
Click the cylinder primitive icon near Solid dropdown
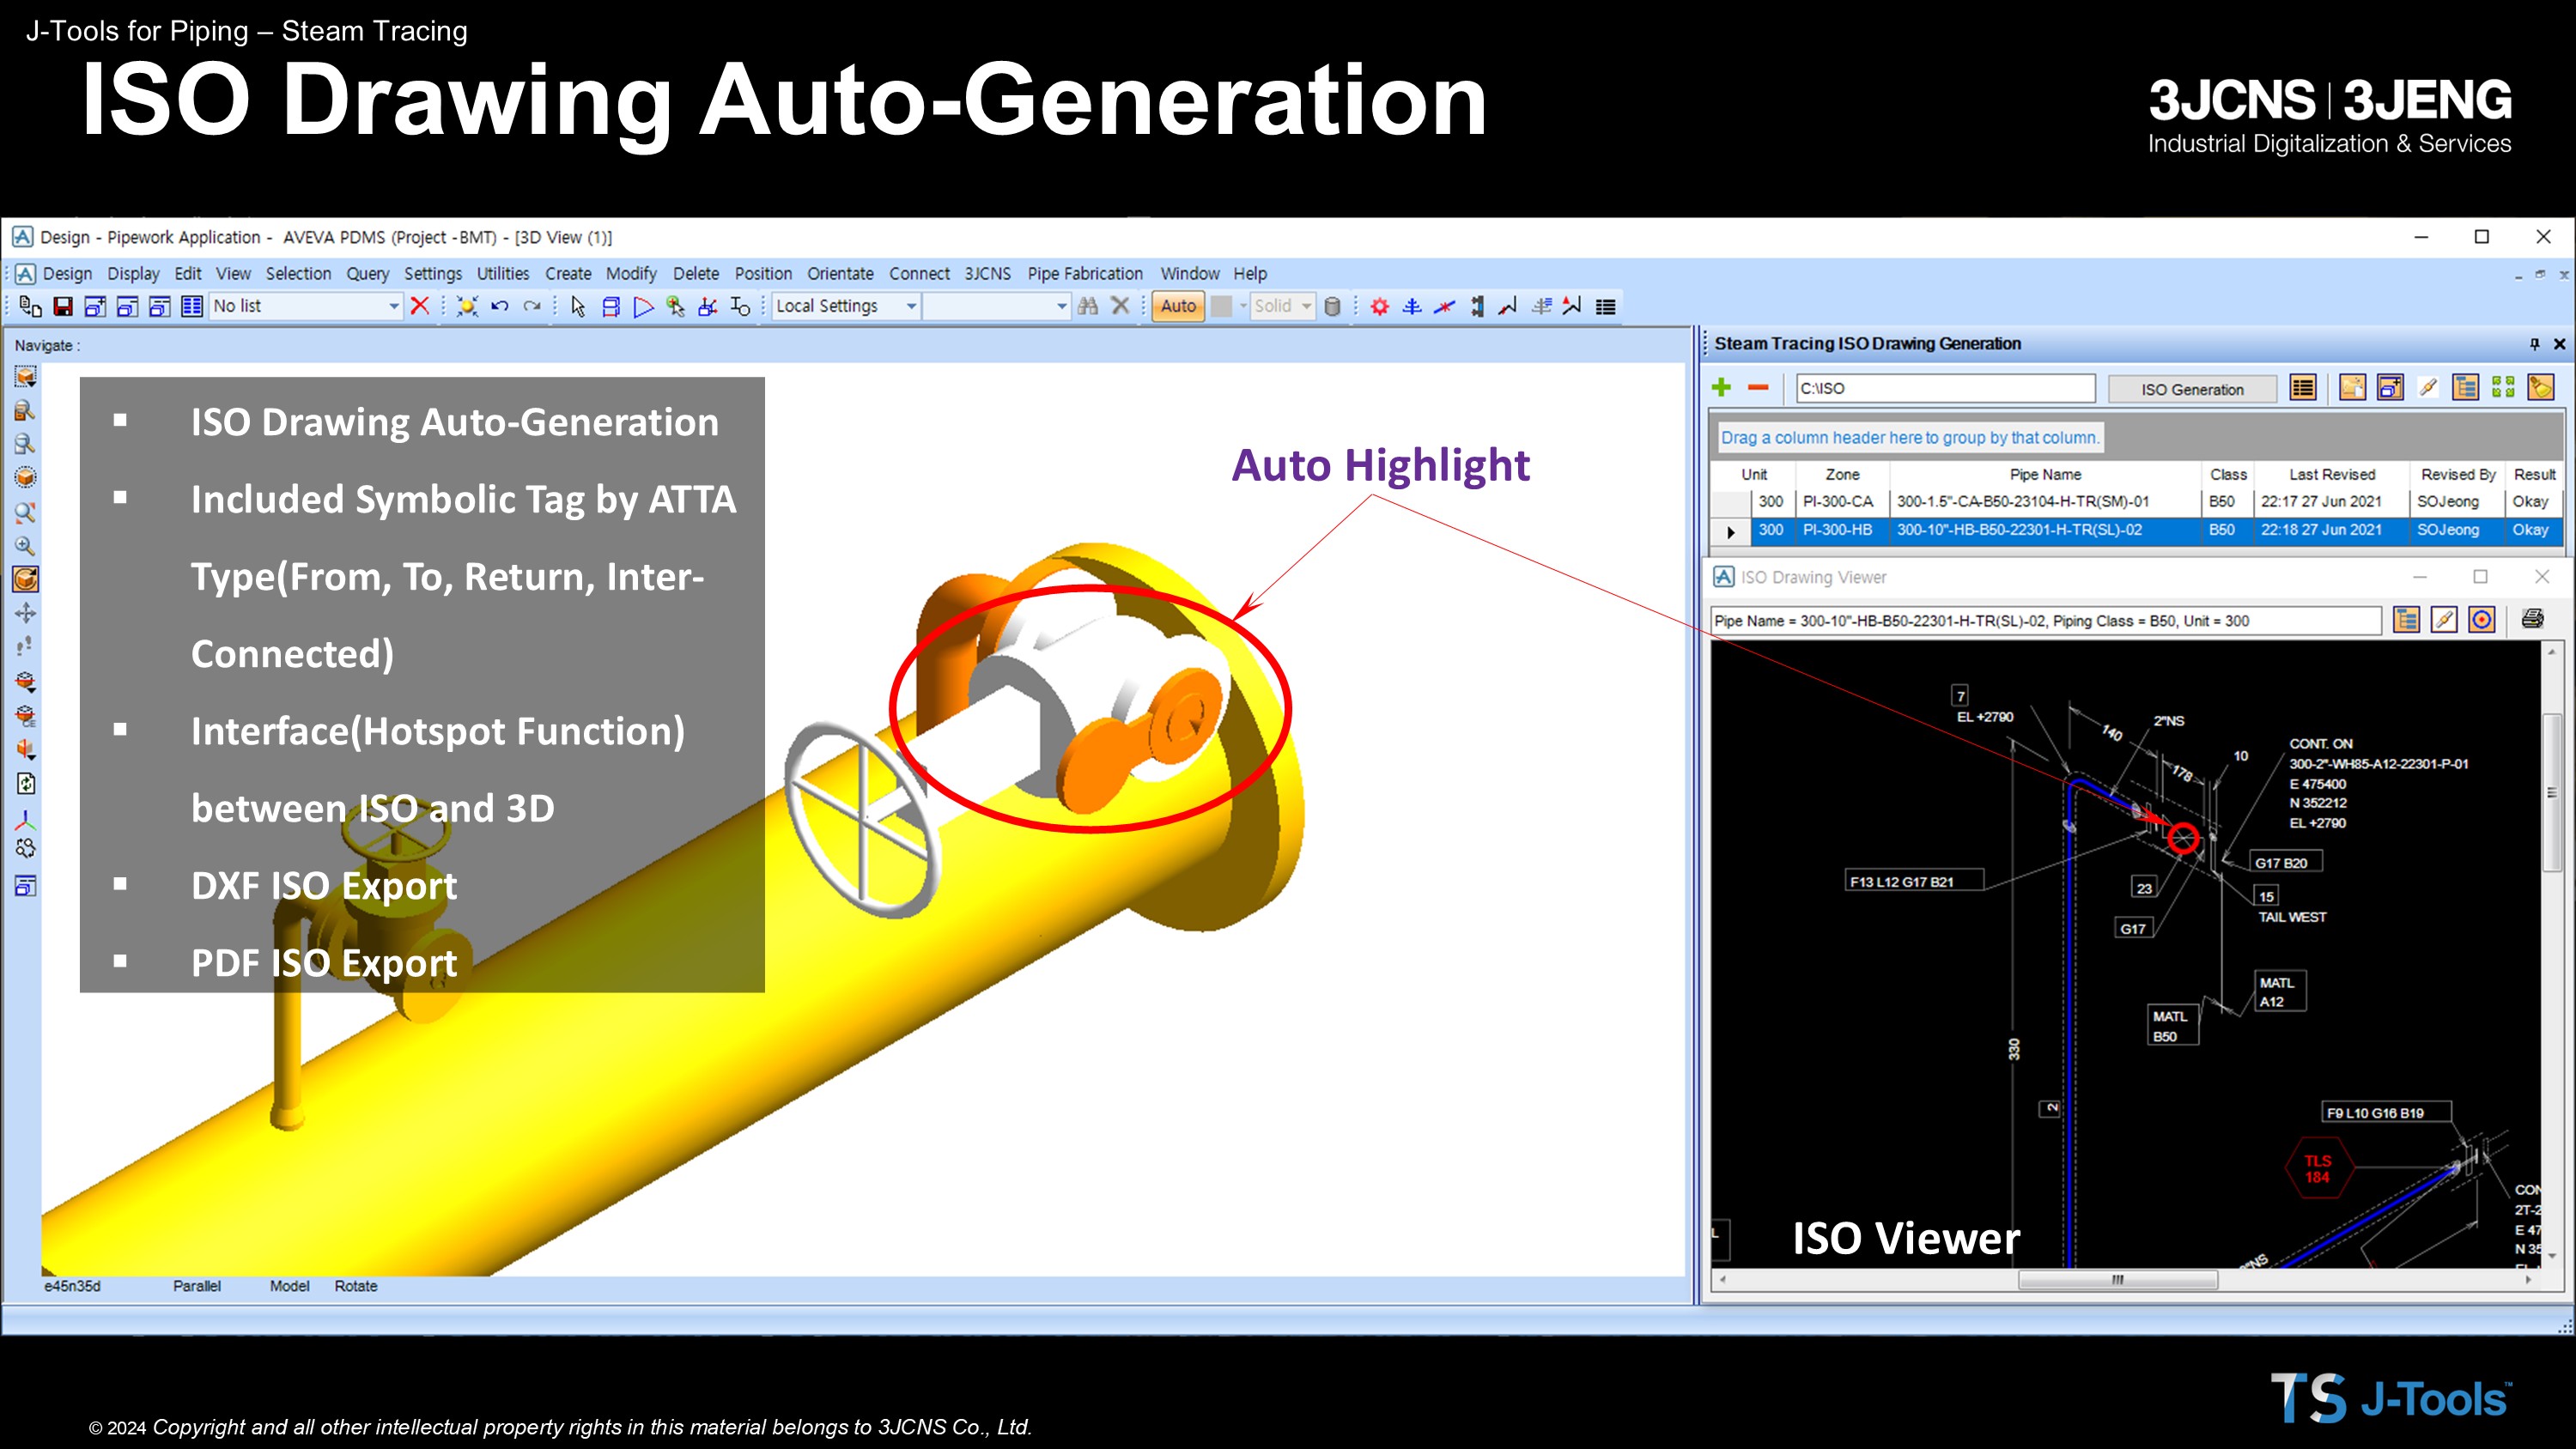[1332, 306]
